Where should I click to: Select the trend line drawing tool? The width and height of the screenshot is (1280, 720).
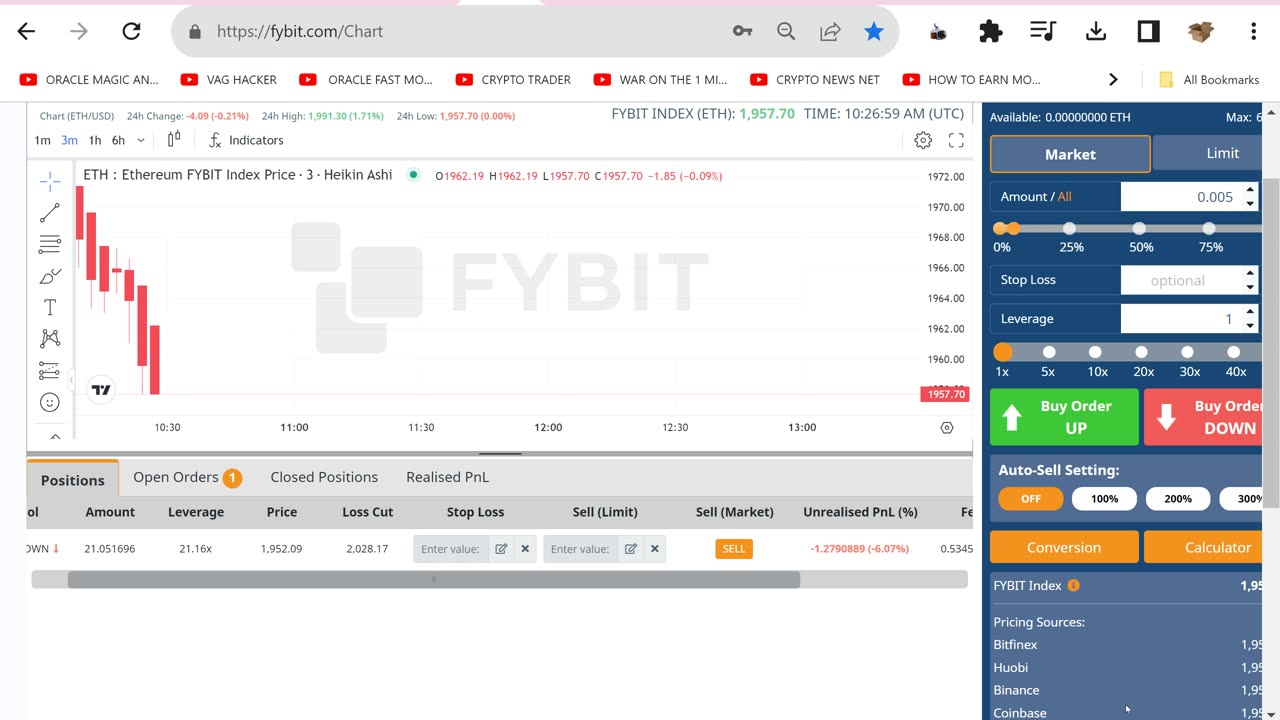tap(50, 213)
